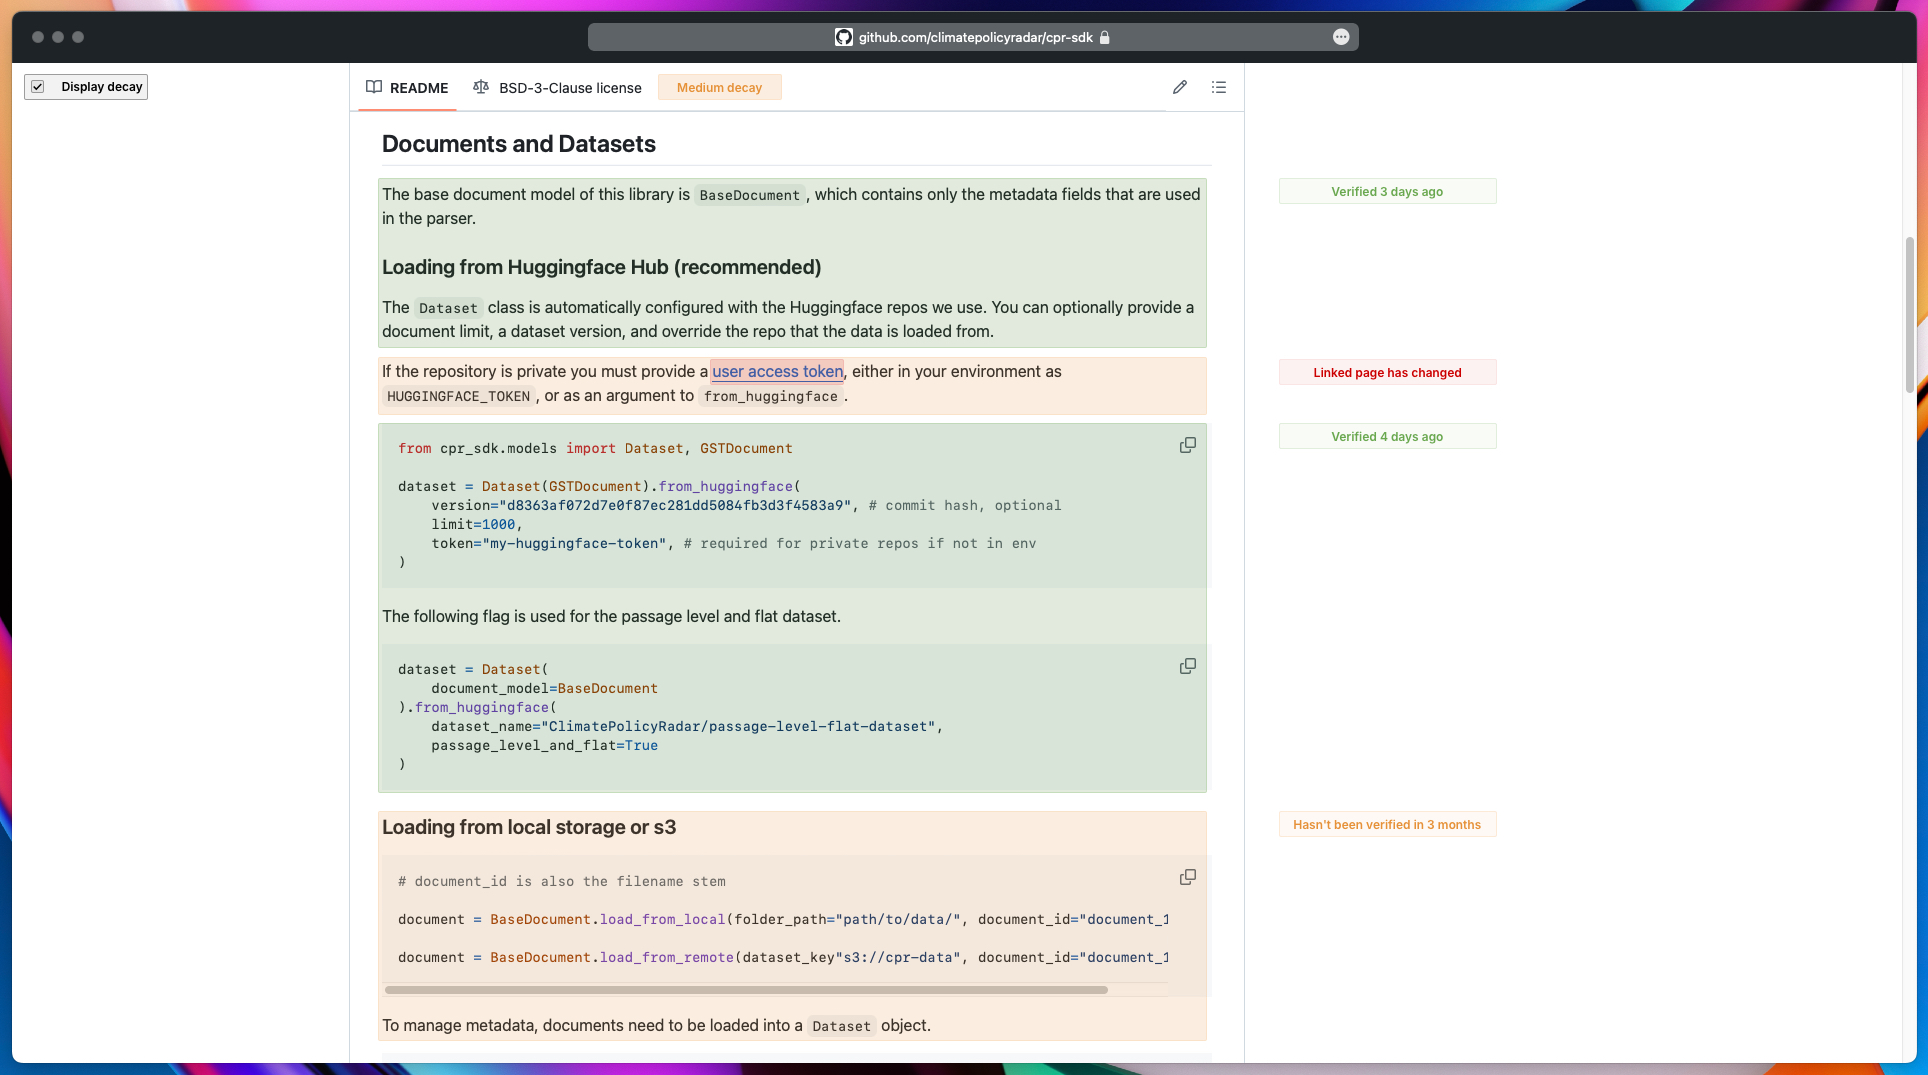Image resolution: width=1928 pixels, height=1075 pixels.
Task: Click the 'To manage metadata' sentence
Action: click(656, 1026)
